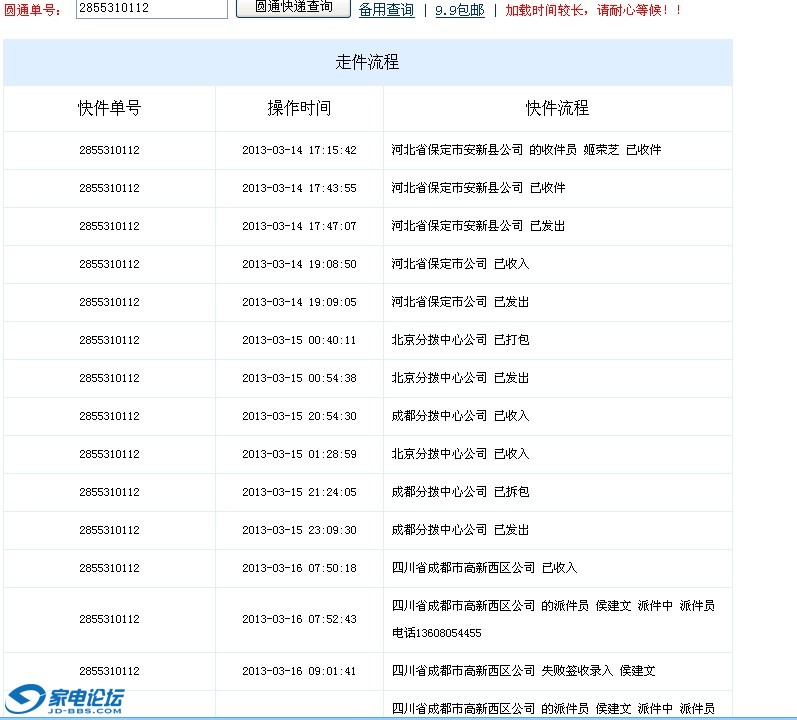The height and width of the screenshot is (720, 797).
Task: Click the 北京分拨中心公司 已打包 entry
Action: tap(460, 340)
